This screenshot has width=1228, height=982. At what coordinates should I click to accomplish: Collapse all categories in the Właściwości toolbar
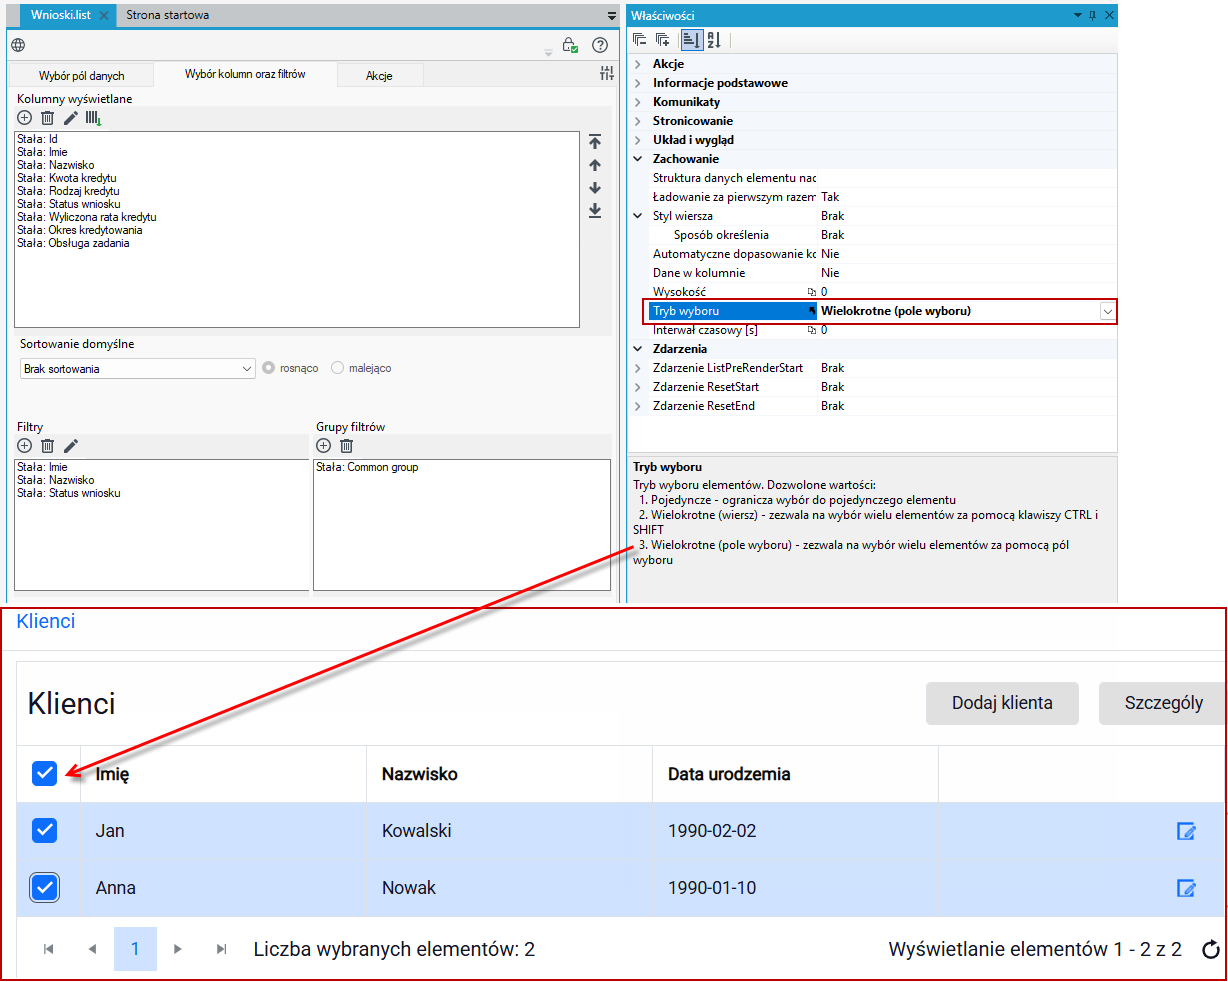[640, 40]
